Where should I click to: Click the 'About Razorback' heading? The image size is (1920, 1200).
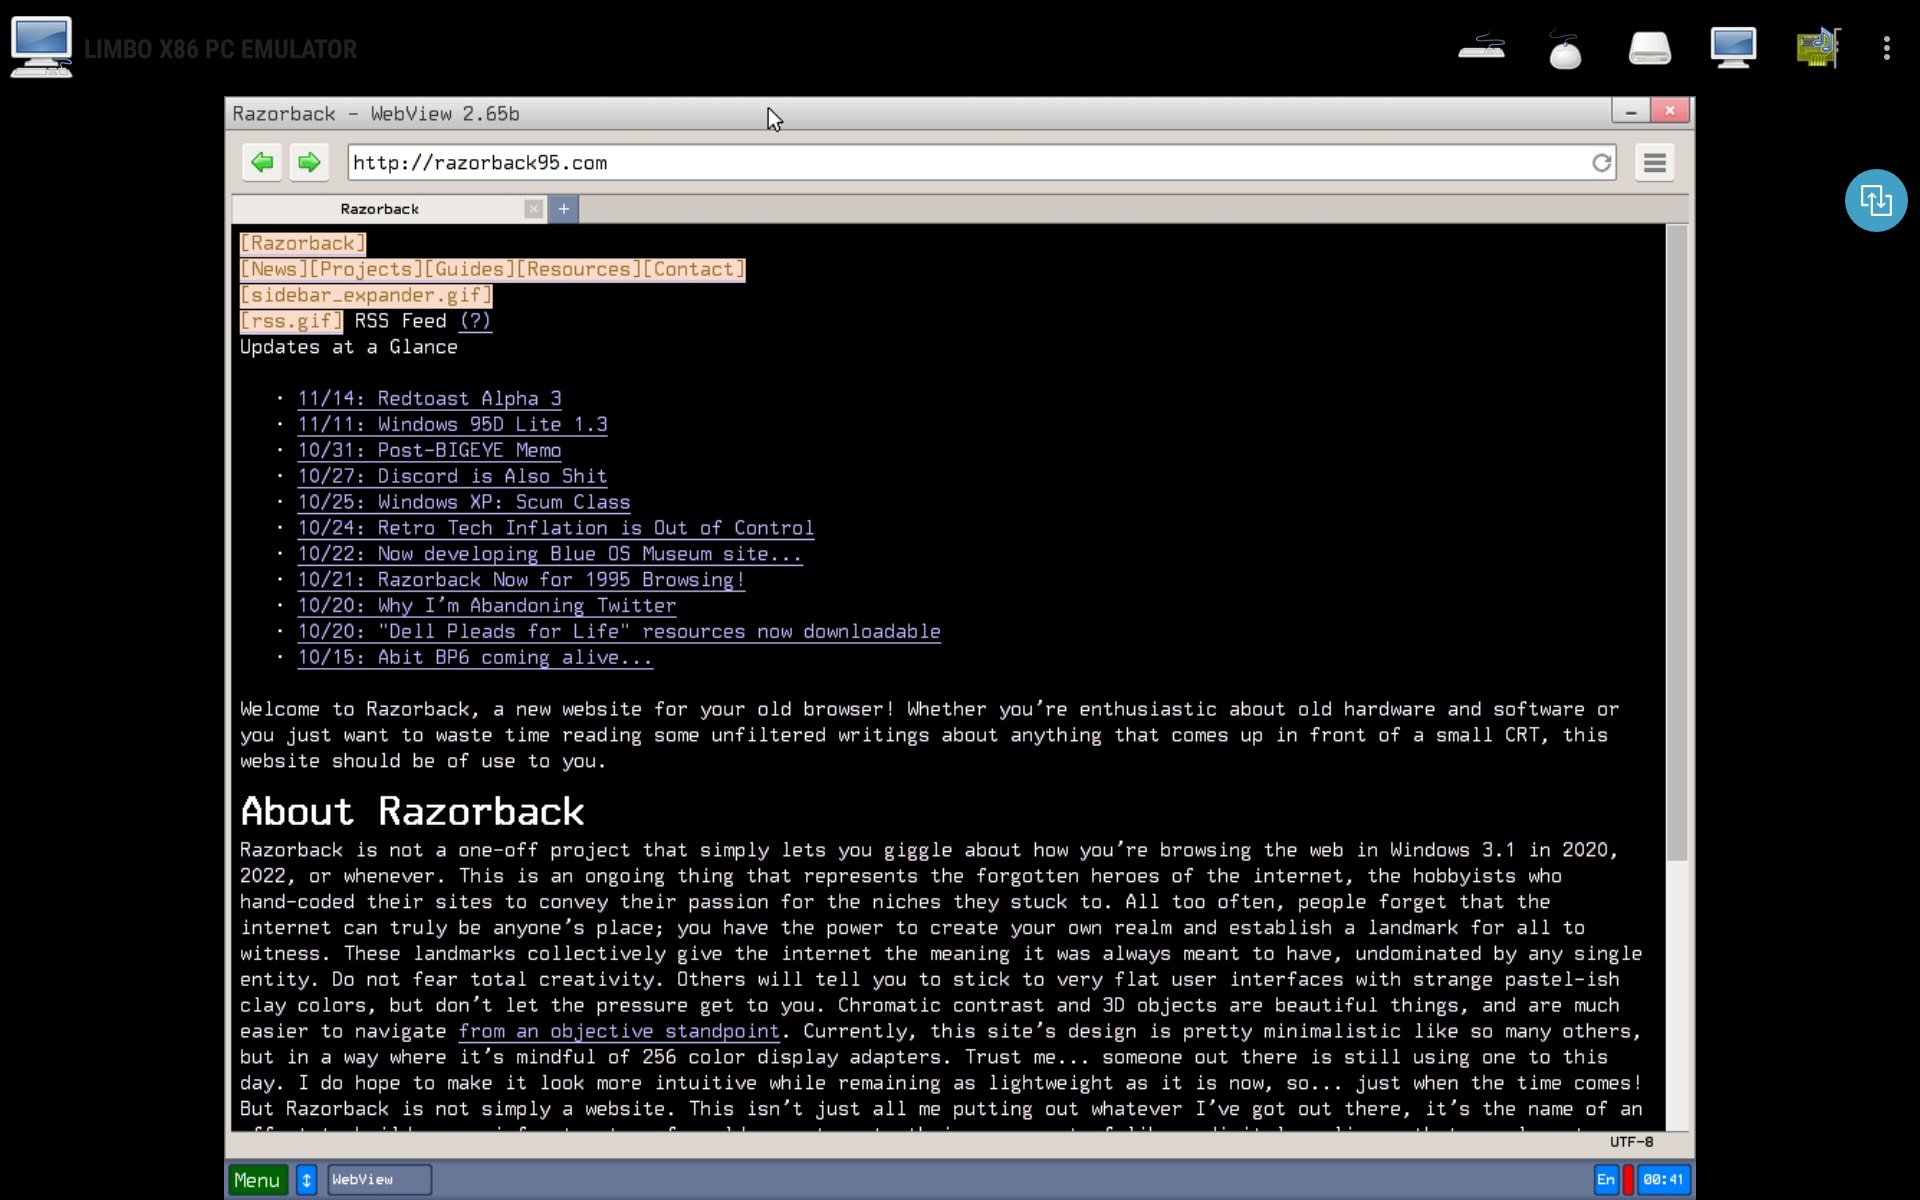pyautogui.click(x=412, y=812)
